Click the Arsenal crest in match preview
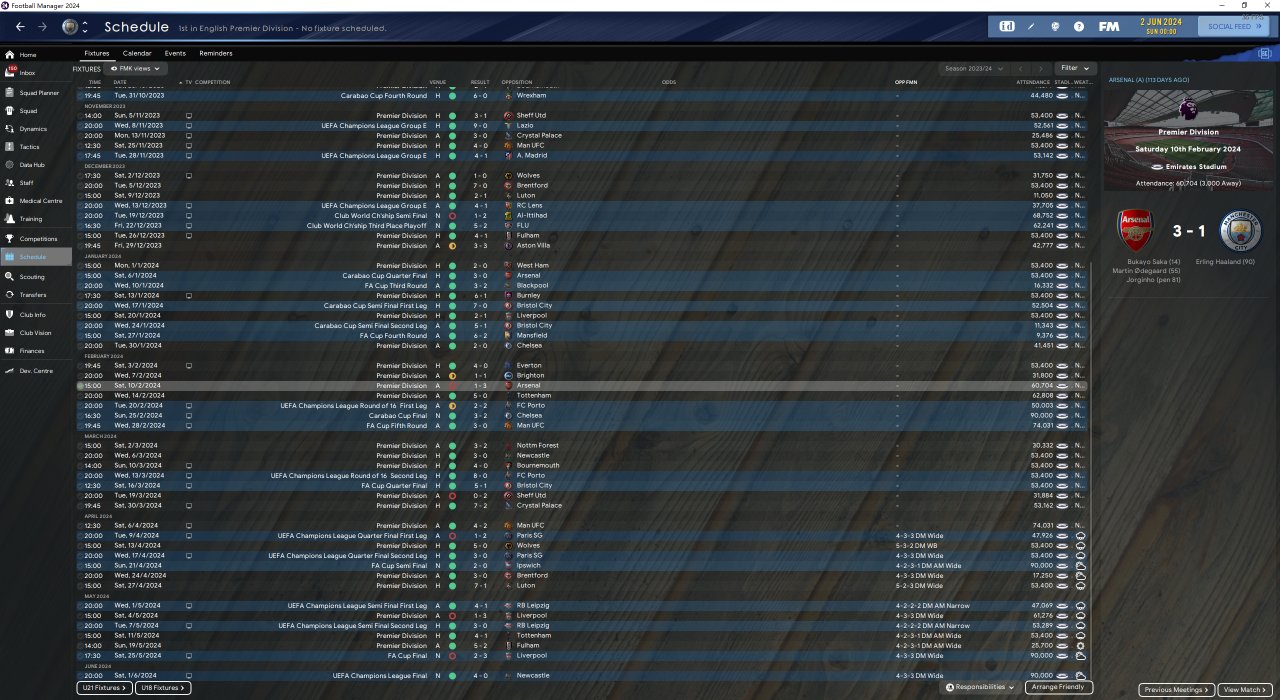The height and width of the screenshot is (700, 1280). 1136,231
